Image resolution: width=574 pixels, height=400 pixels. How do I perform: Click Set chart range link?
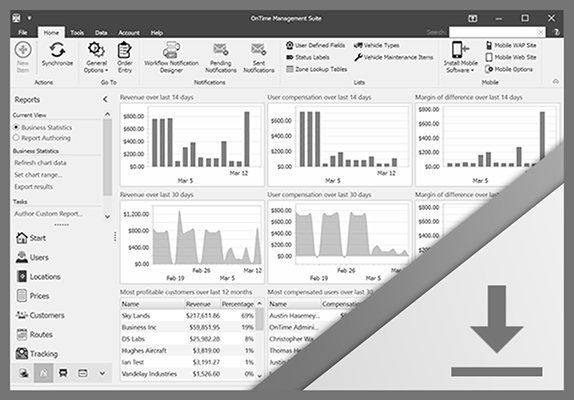[x=38, y=175]
